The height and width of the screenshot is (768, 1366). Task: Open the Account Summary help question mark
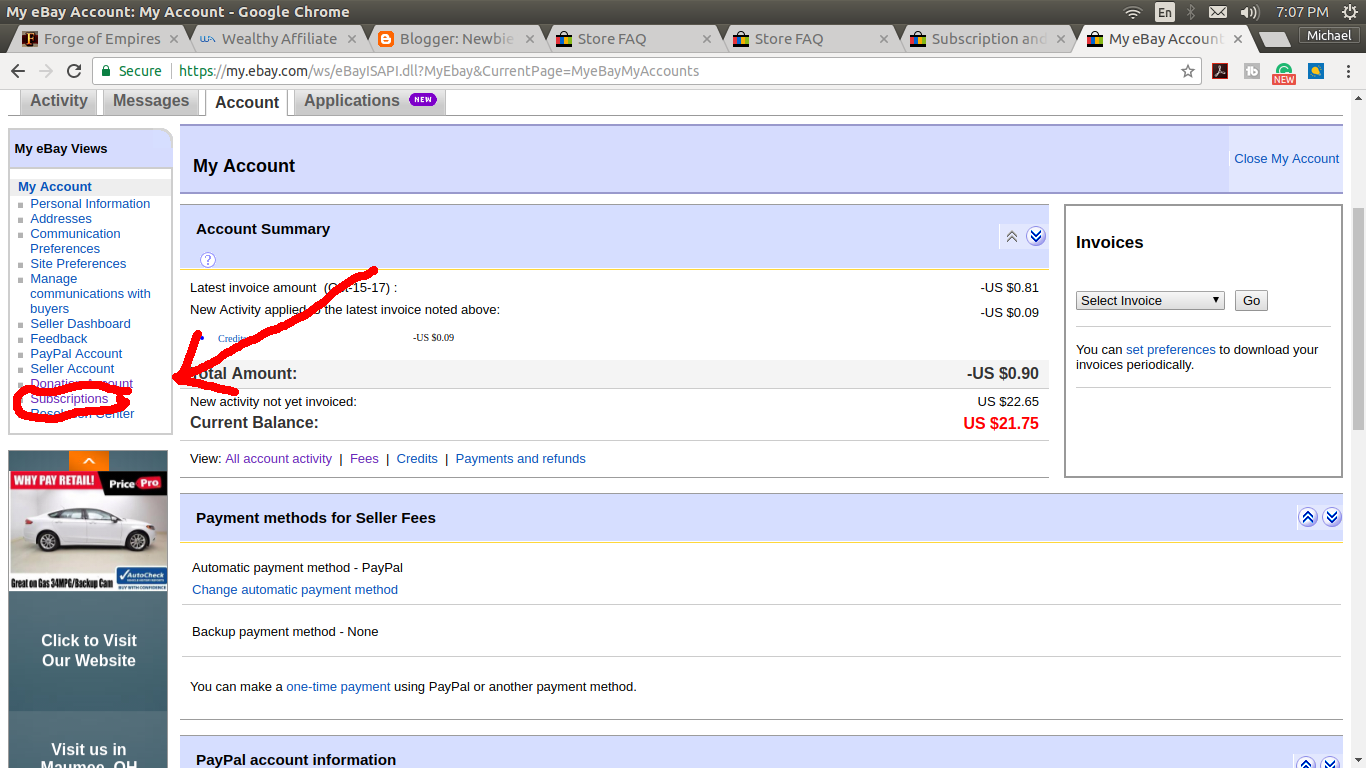[x=207, y=259]
